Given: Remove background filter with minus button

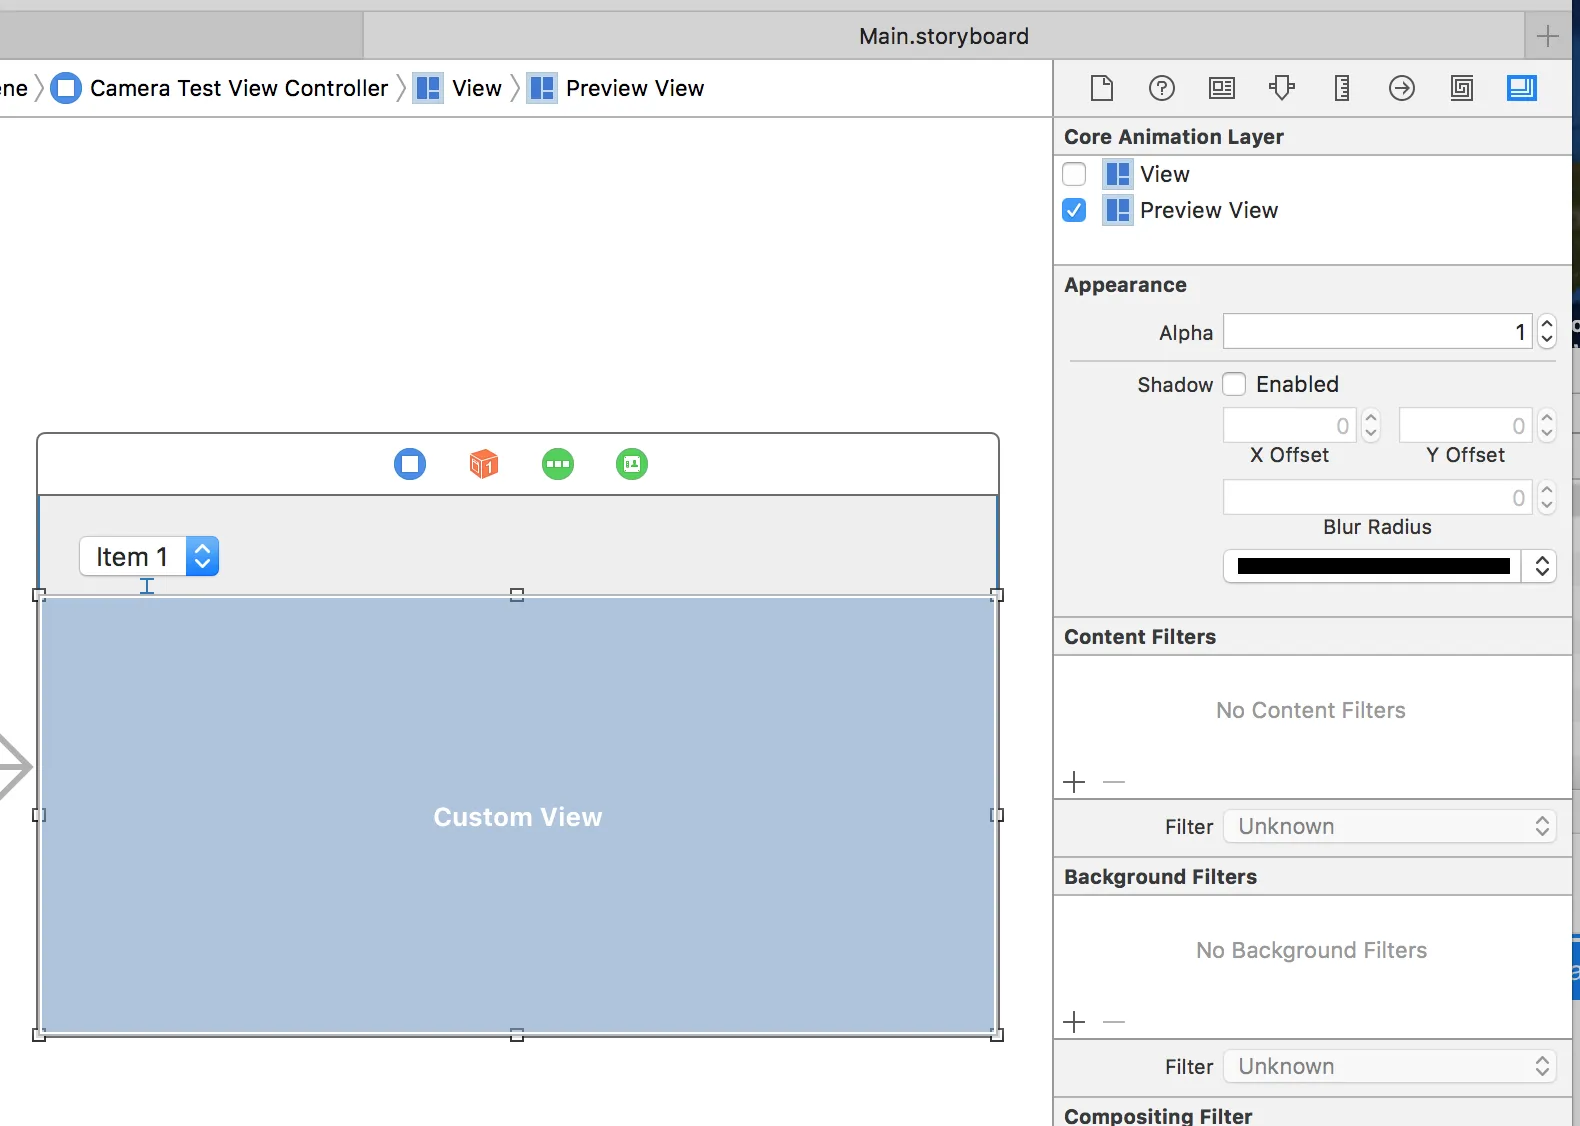Looking at the screenshot, I should click(x=1114, y=1022).
